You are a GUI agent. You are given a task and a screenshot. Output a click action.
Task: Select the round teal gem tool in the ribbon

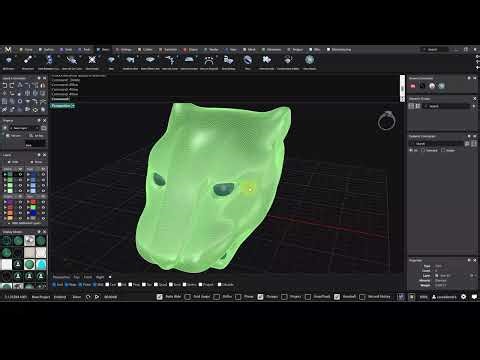[x=309, y=60]
